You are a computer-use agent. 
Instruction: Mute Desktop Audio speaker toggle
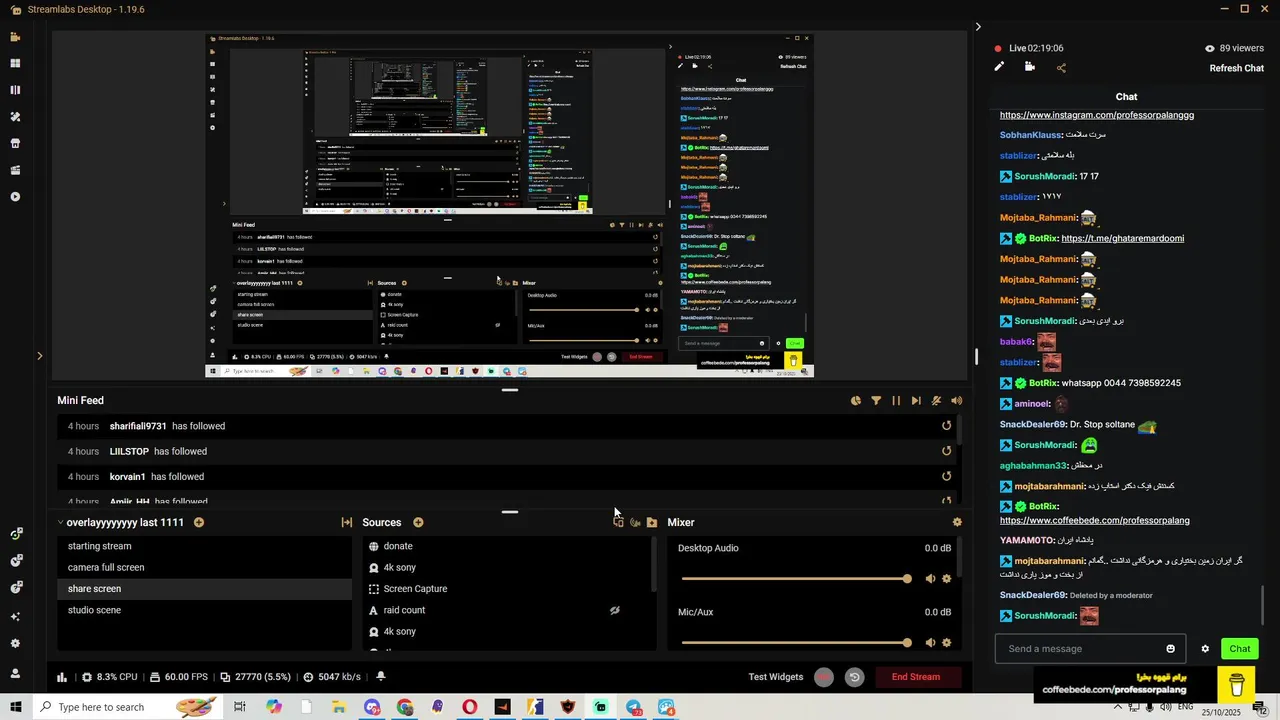pos(930,579)
